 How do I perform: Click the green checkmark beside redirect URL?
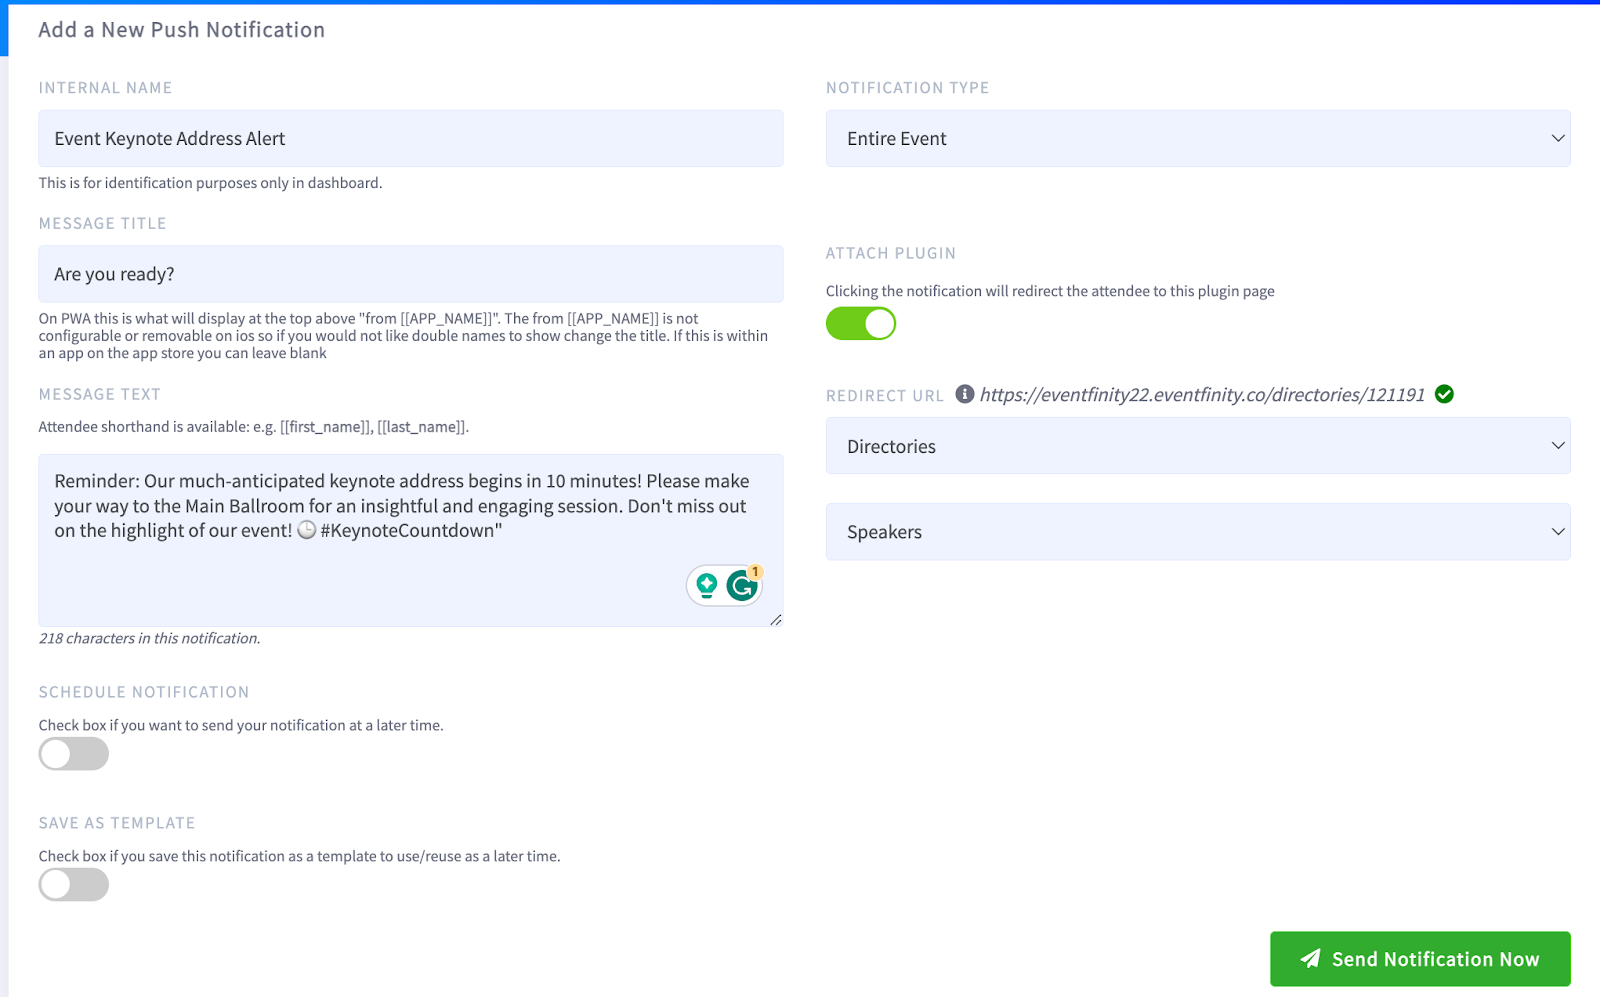1444,394
